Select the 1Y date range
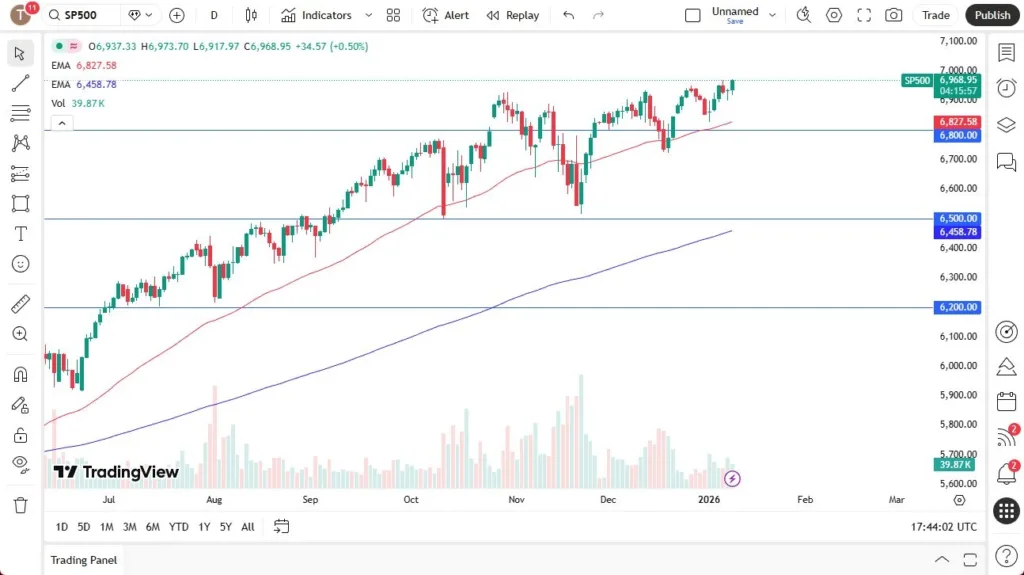Image resolution: width=1024 pixels, height=575 pixels. (204, 527)
